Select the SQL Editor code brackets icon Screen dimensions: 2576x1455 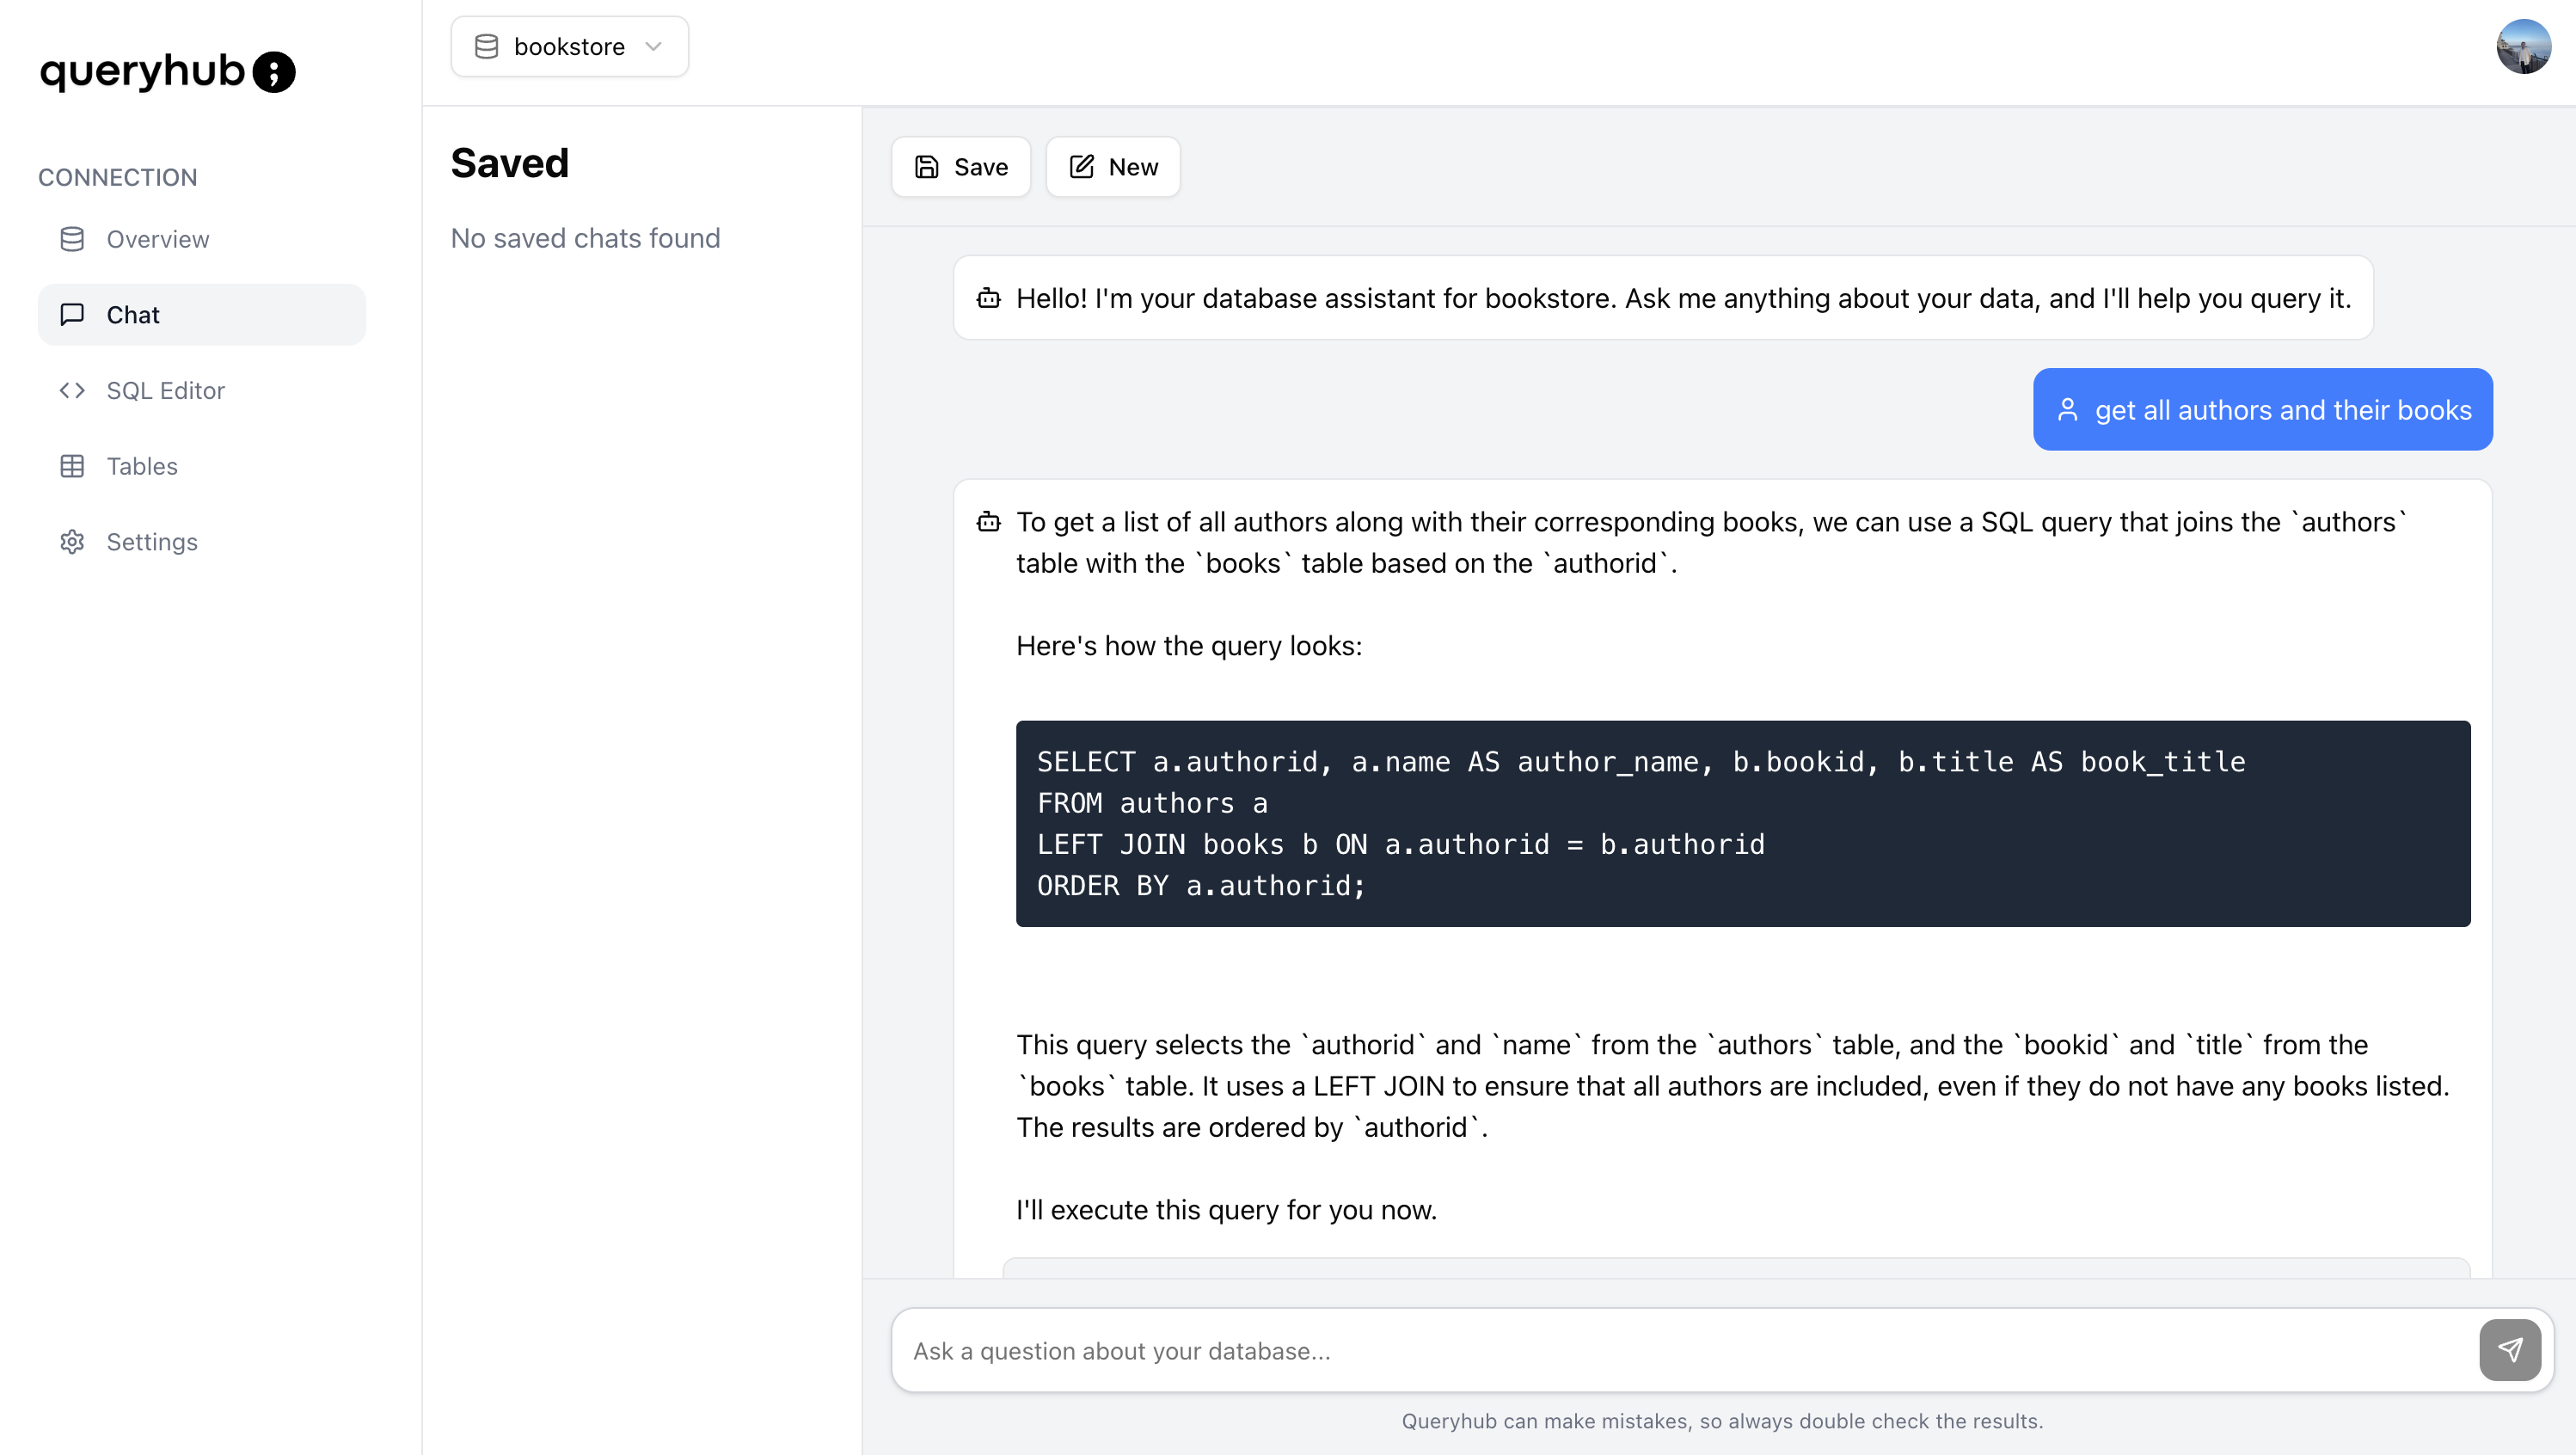point(71,390)
